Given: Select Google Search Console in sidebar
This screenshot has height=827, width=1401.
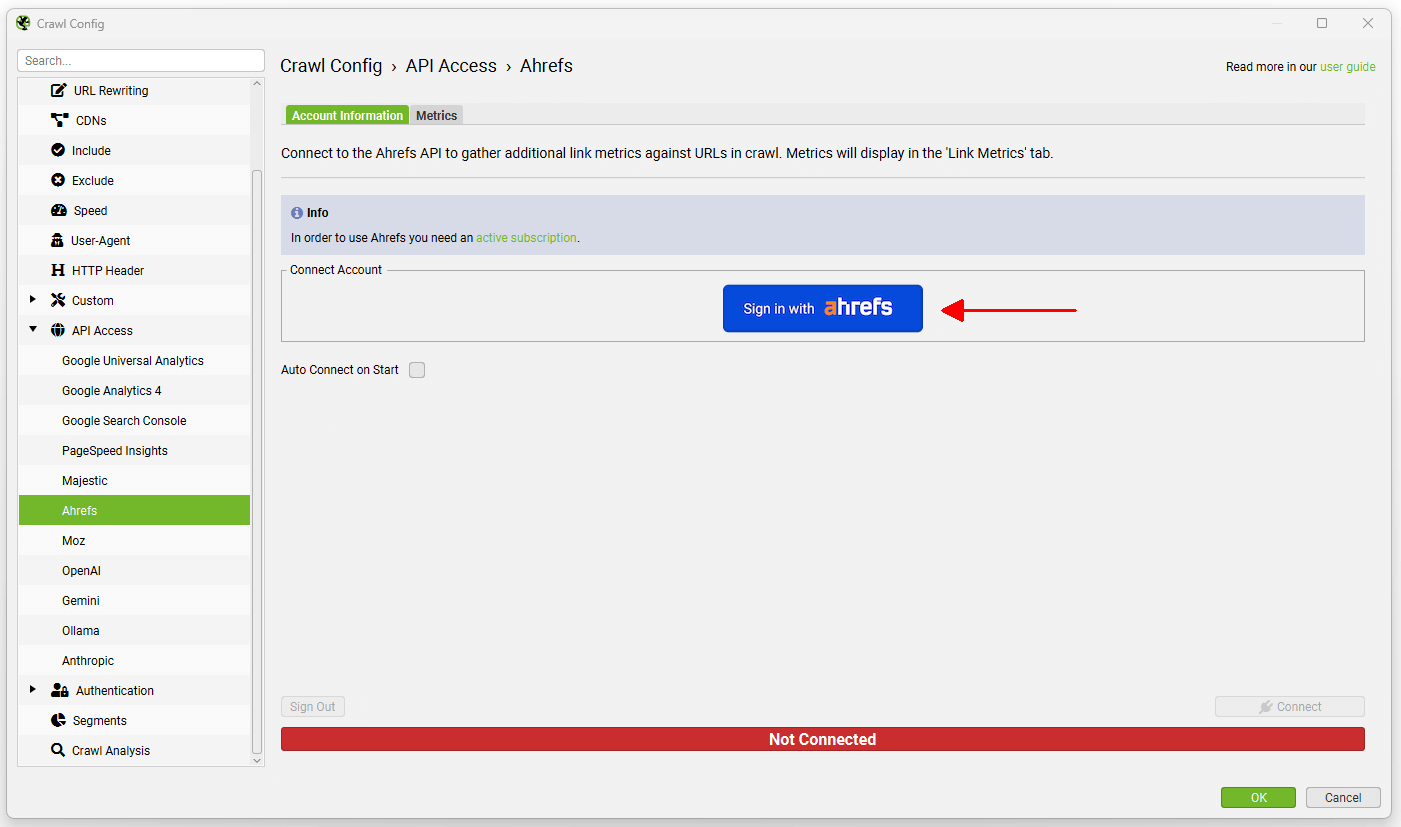Looking at the screenshot, I should (x=124, y=421).
